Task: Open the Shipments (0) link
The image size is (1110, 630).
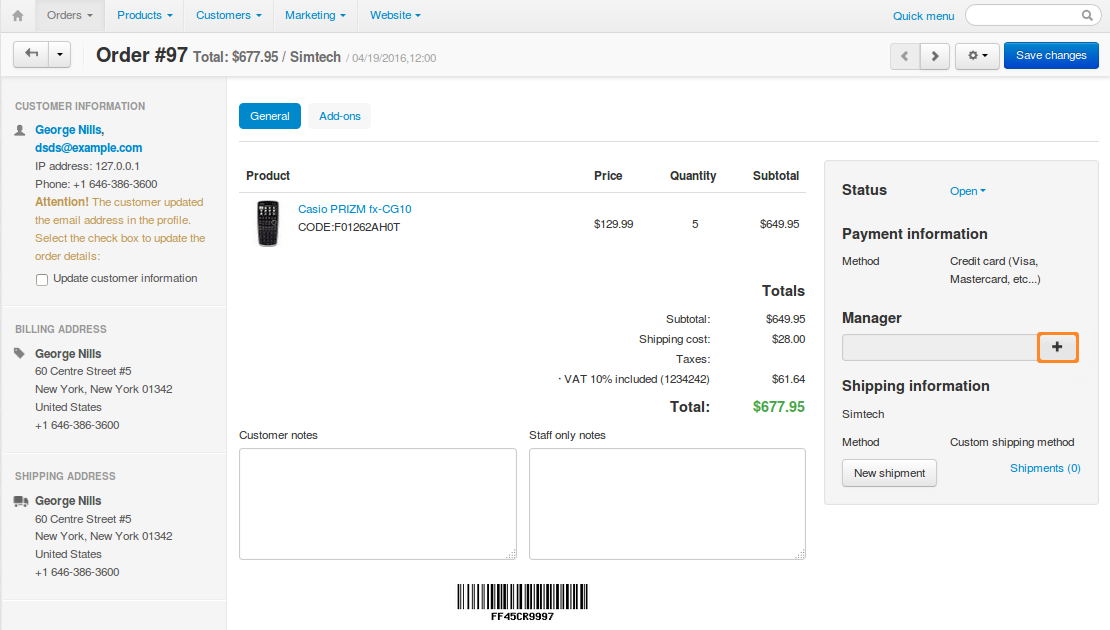Action: [x=1045, y=468]
